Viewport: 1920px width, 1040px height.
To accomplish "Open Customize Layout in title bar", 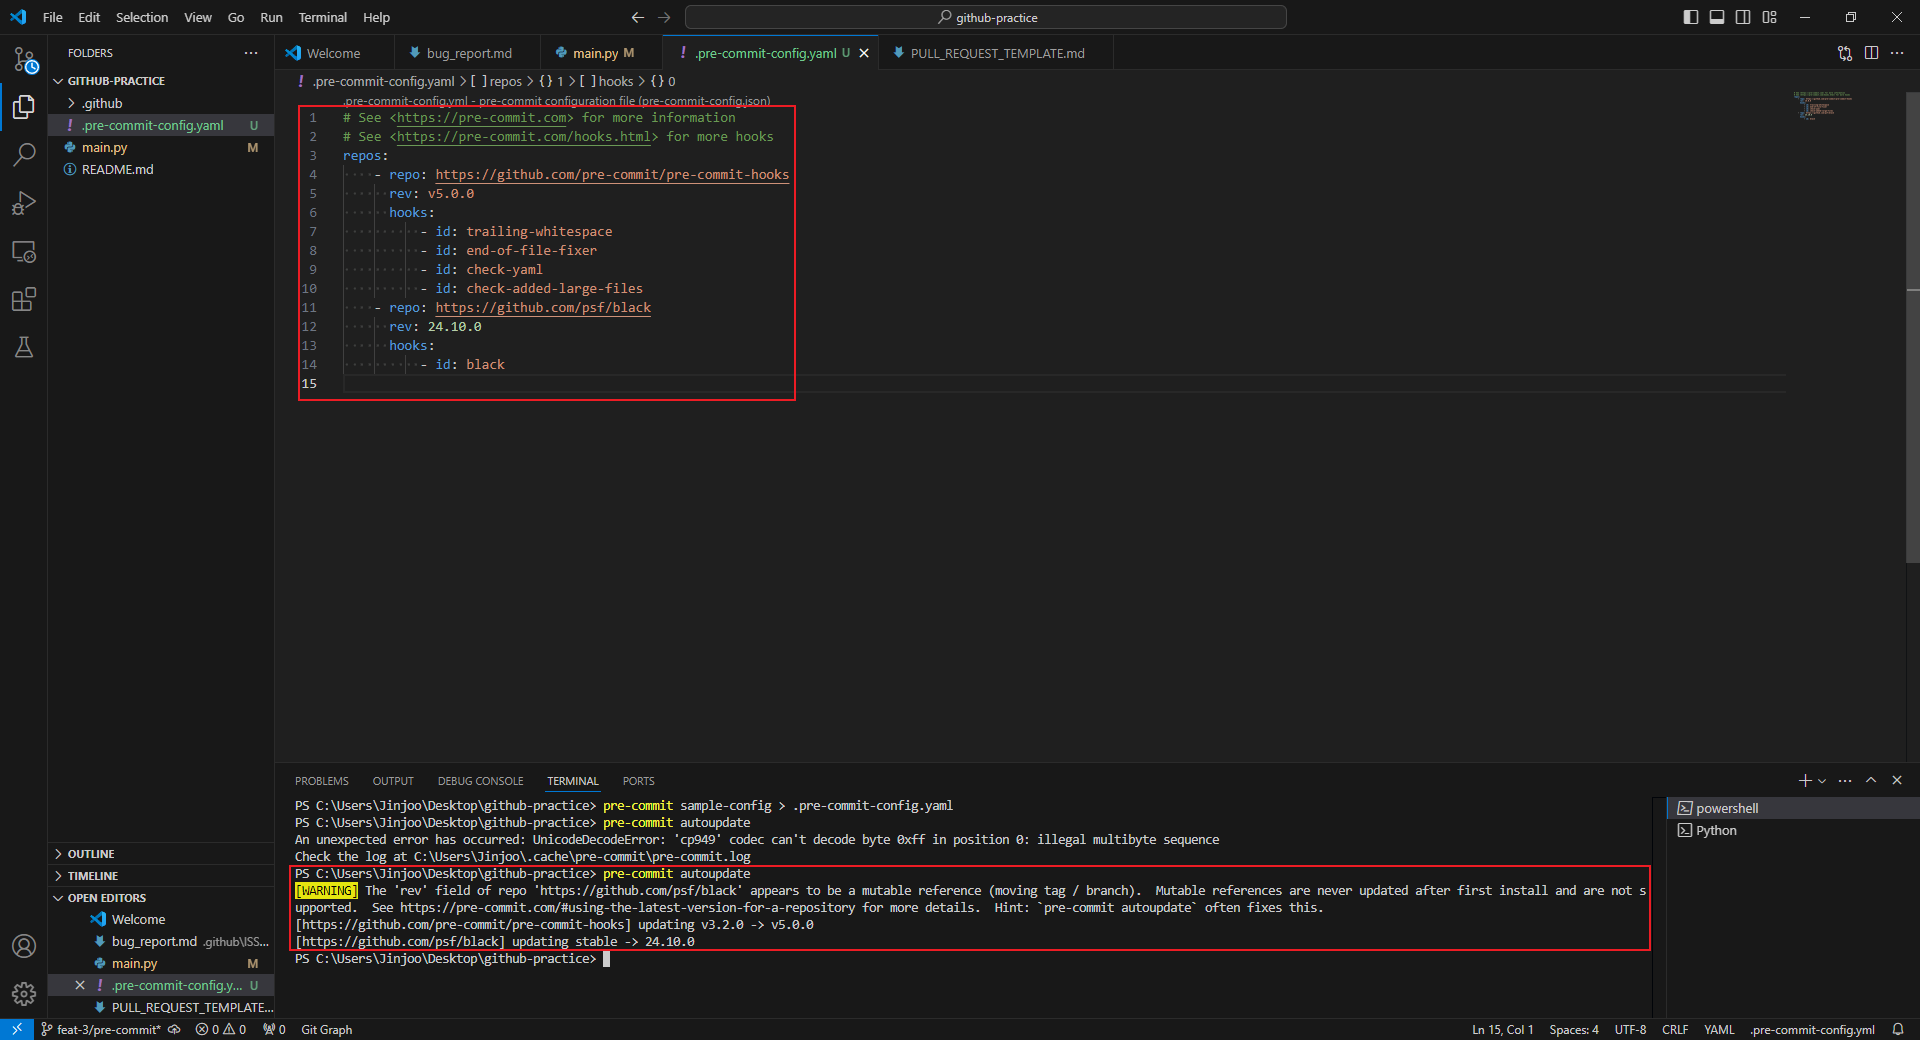I will (1770, 17).
